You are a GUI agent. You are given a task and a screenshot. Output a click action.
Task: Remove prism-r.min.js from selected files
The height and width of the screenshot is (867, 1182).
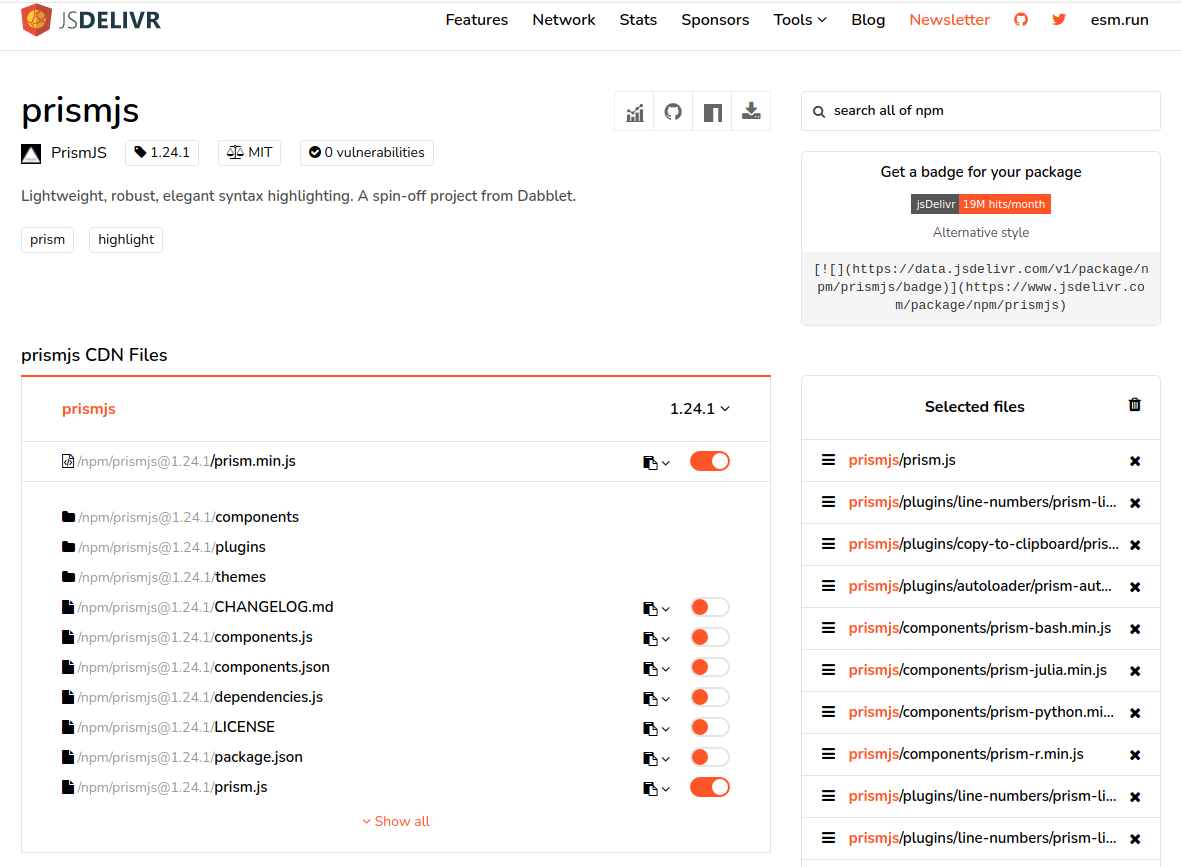1135,755
